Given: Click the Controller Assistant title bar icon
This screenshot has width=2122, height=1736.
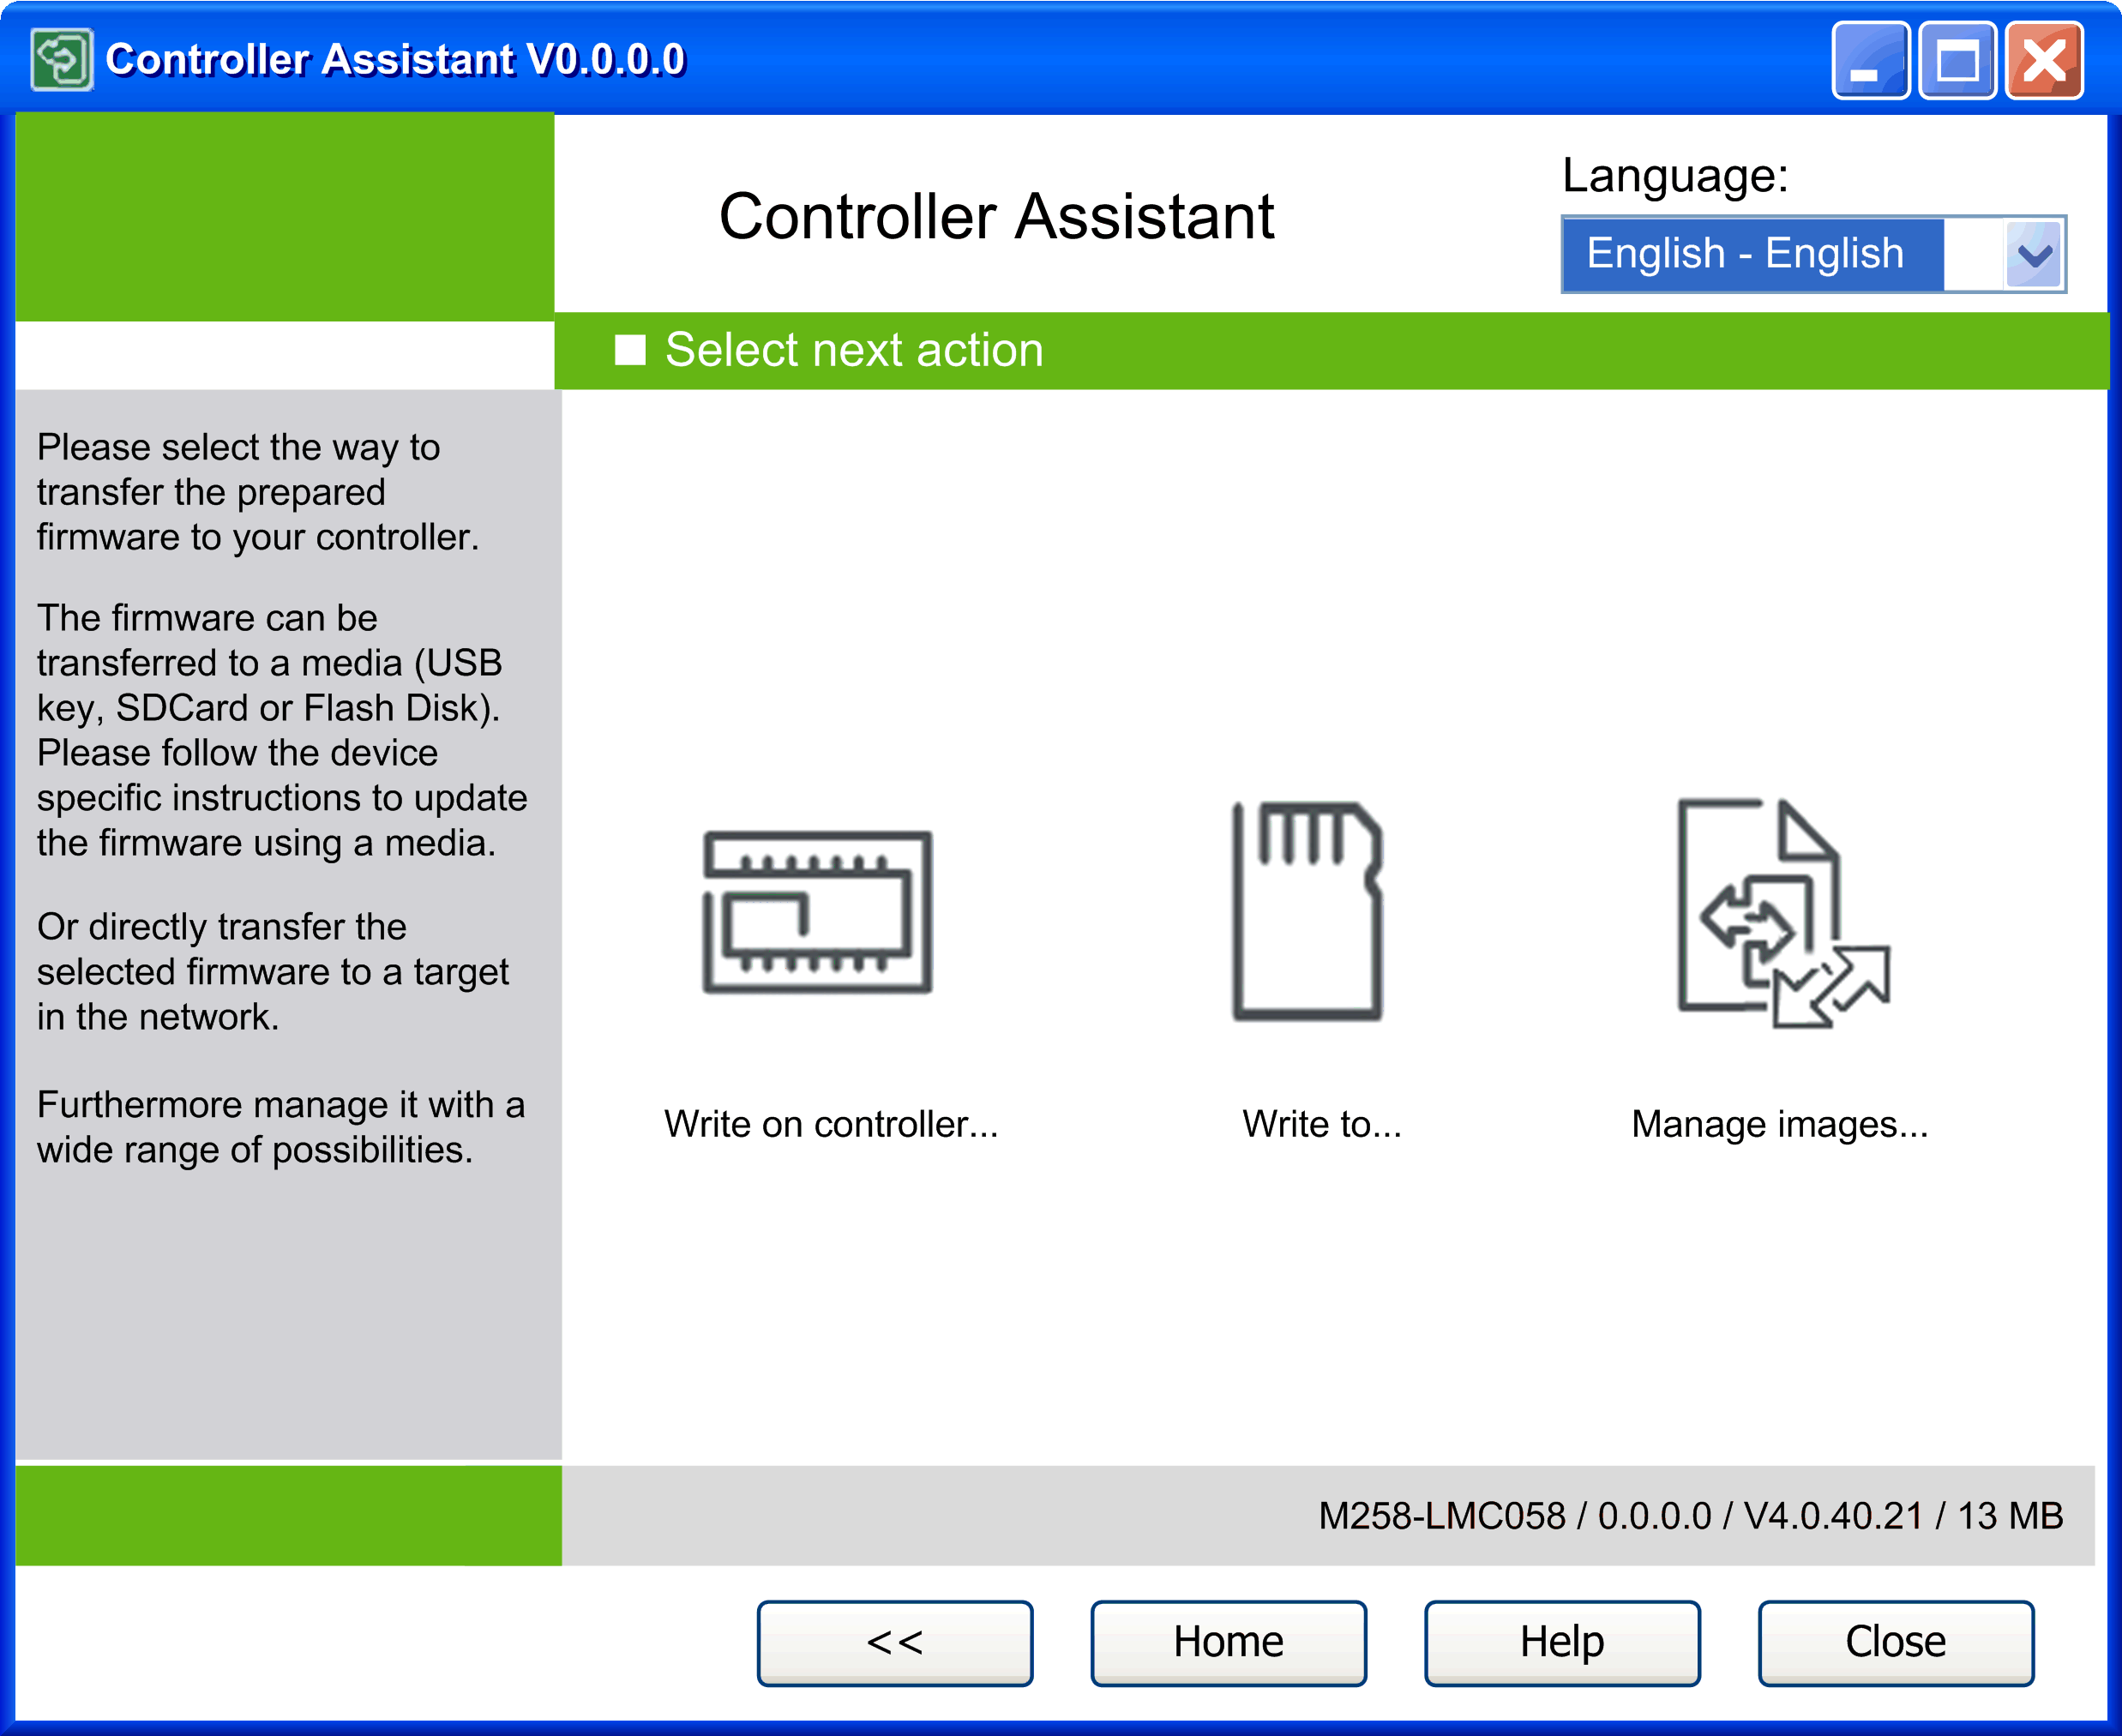Looking at the screenshot, I should click(x=61, y=60).
